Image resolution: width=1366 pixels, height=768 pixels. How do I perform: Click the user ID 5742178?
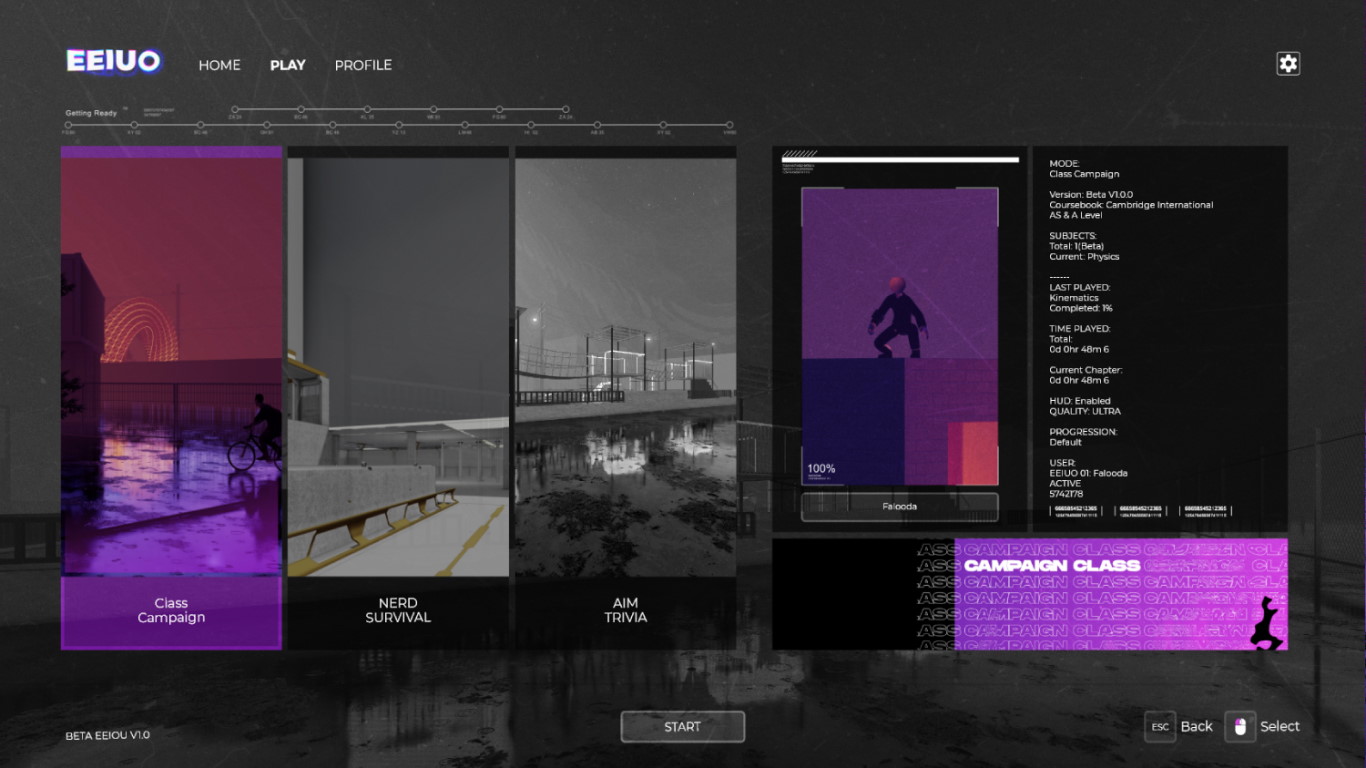(x=1066, y=494)
